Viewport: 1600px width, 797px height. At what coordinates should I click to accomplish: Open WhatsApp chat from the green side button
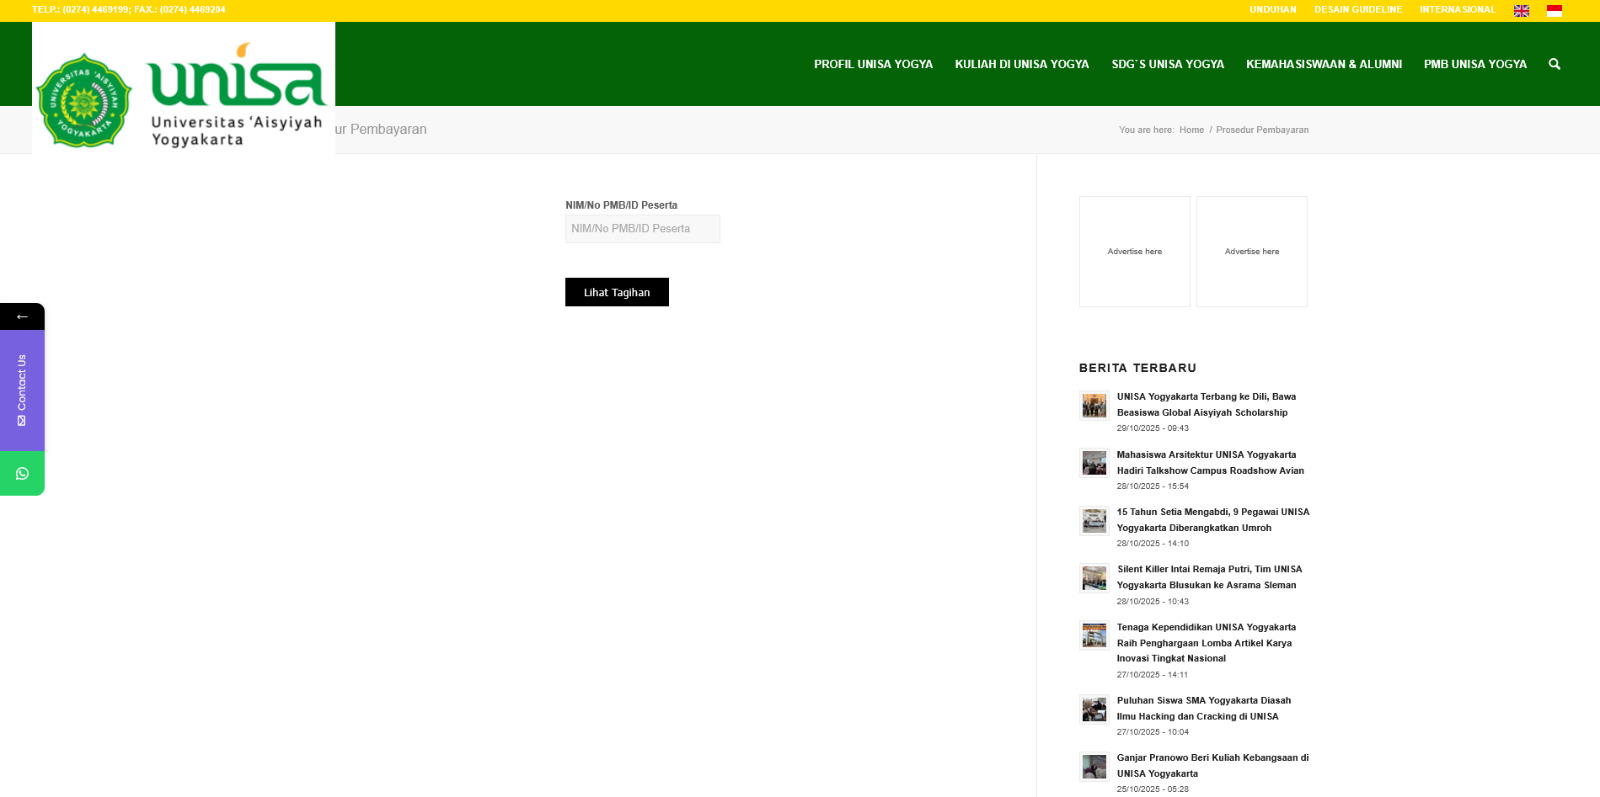tap(22, 474)
